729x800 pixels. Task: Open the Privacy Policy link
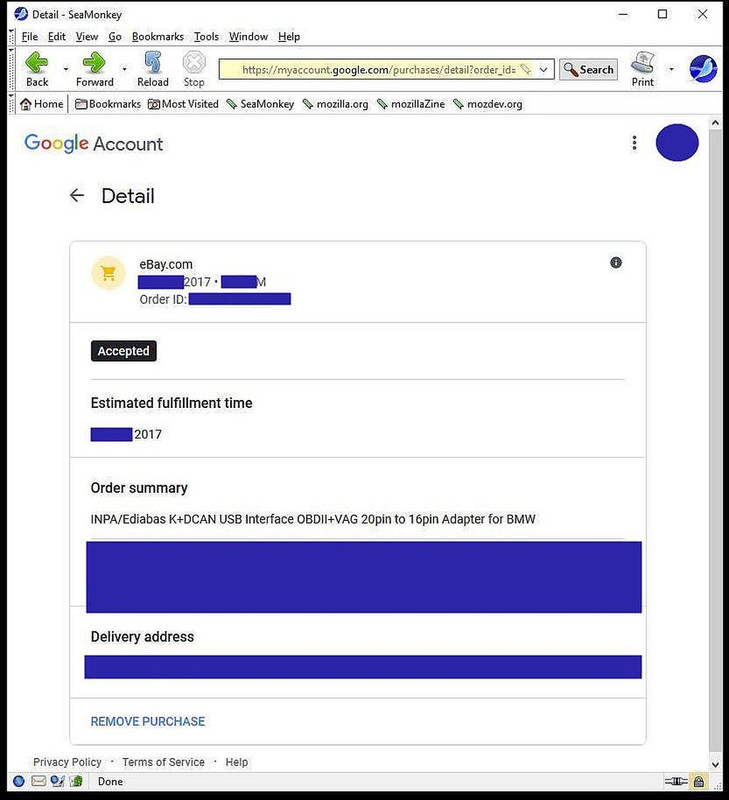click(x=67, y=762)
